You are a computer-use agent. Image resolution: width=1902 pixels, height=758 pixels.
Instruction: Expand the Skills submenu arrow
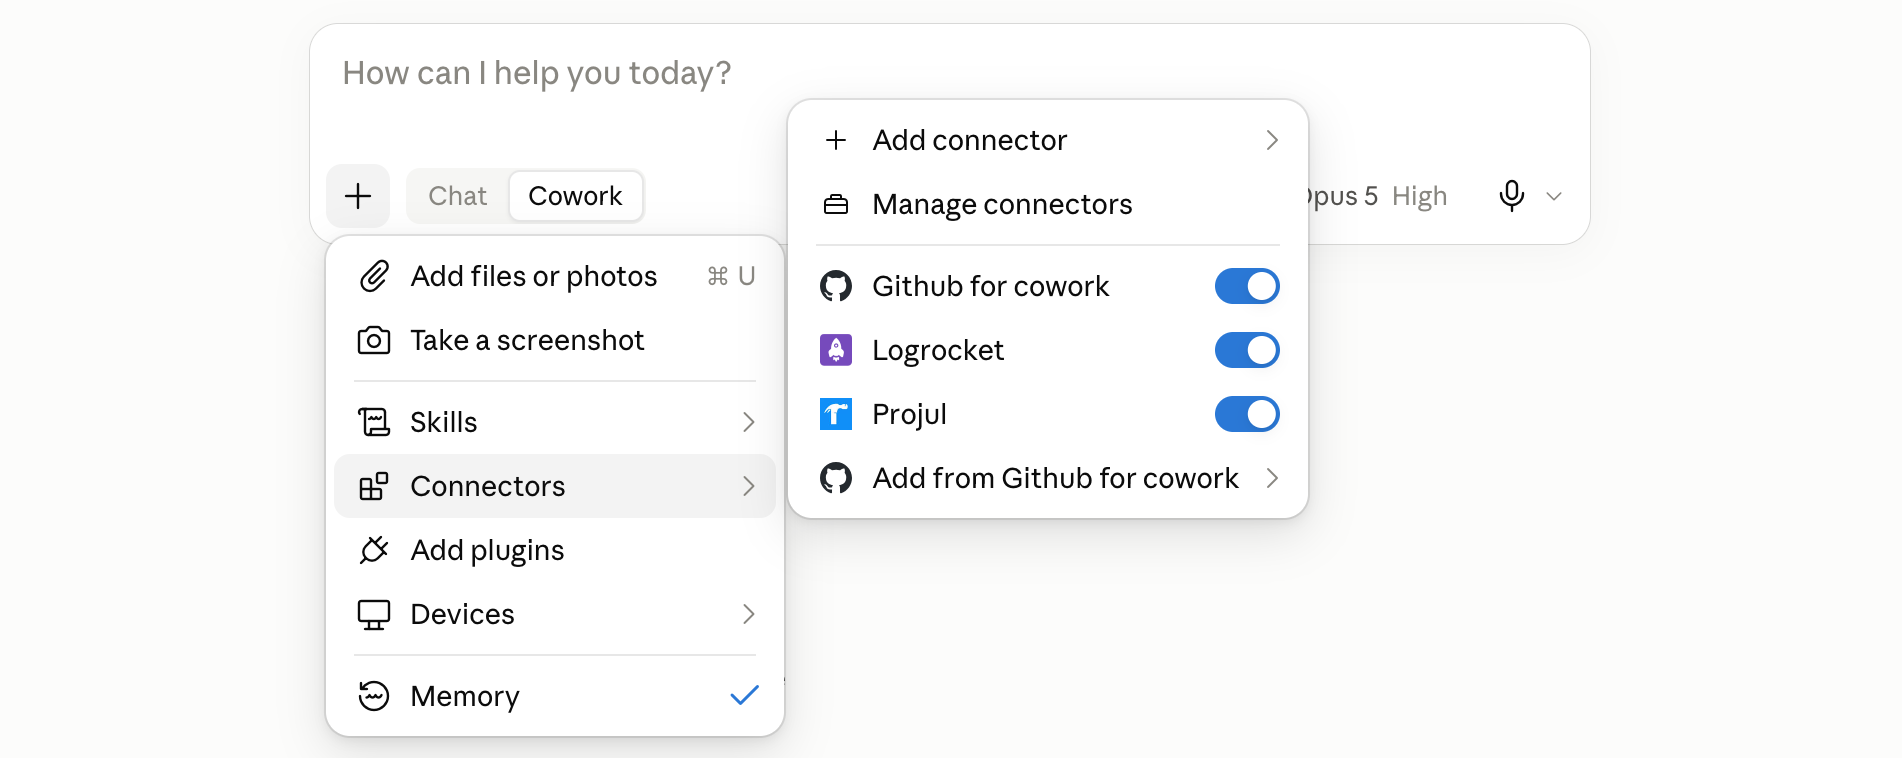(749, 422)
